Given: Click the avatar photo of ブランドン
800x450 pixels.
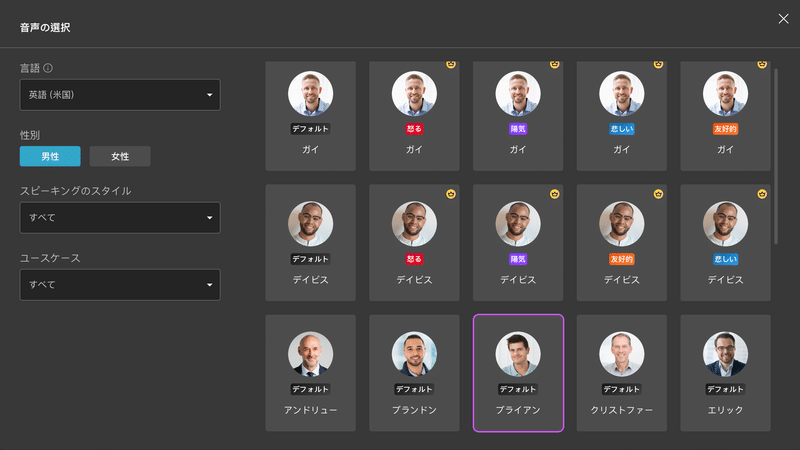Looking at the screenshot, I should pos(414,354).
